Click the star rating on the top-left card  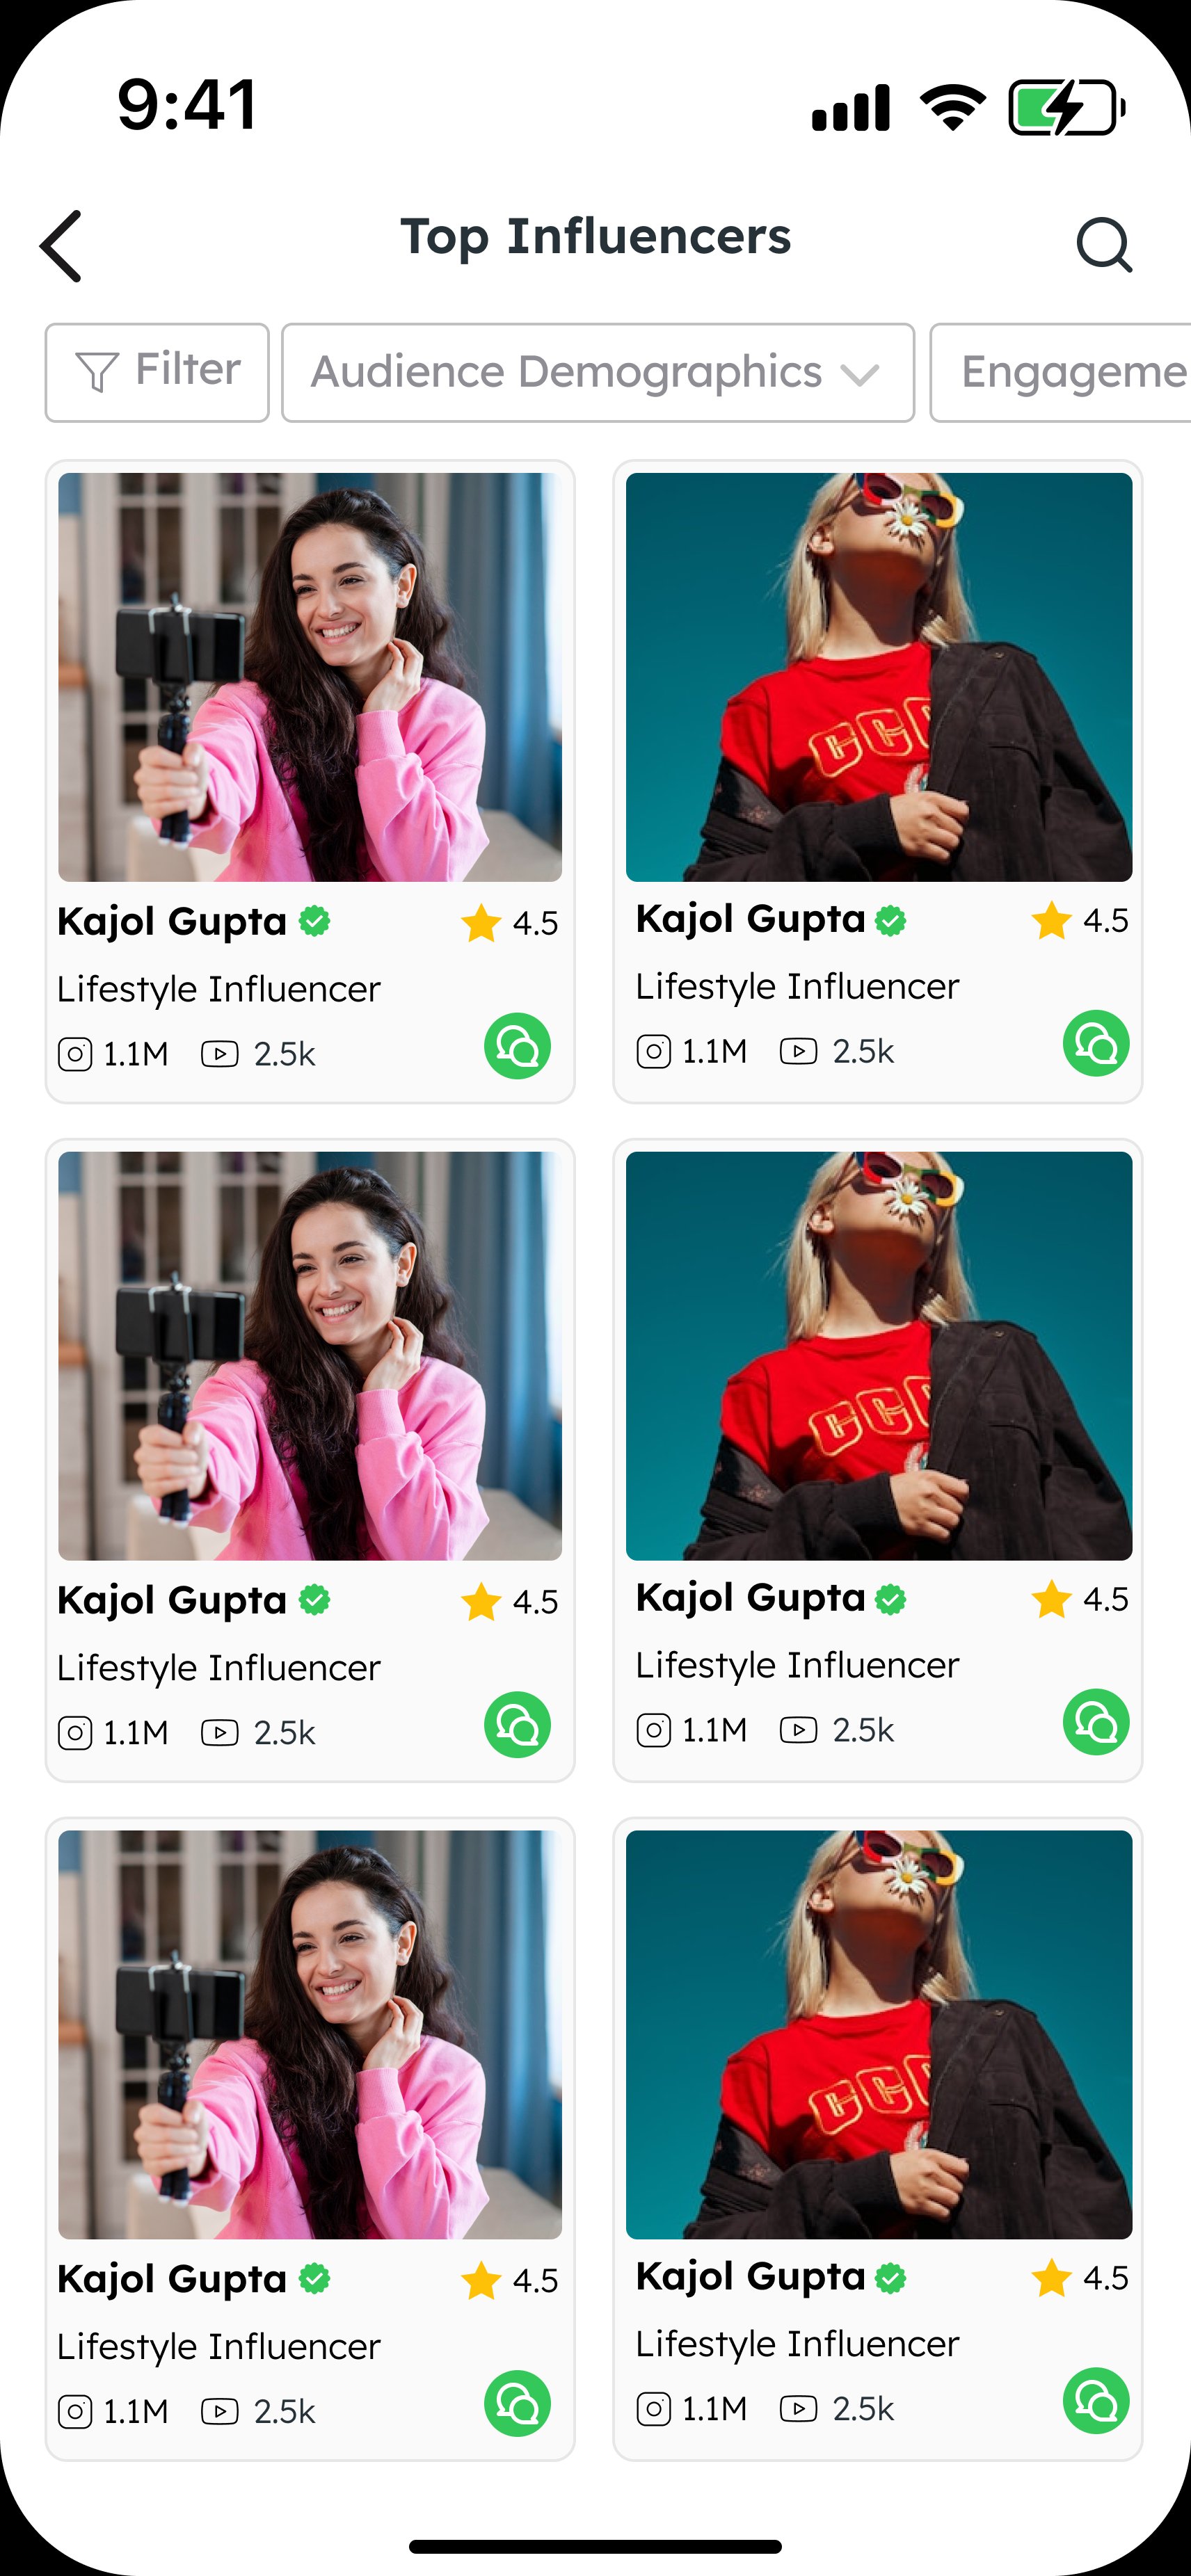point(509,922)
